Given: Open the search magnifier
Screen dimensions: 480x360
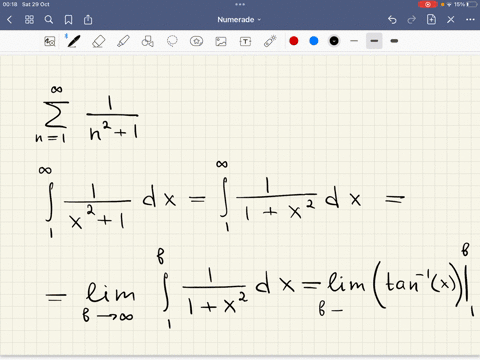Looking at the screenshot, I should pyautogui.click(x=49, y=20).
